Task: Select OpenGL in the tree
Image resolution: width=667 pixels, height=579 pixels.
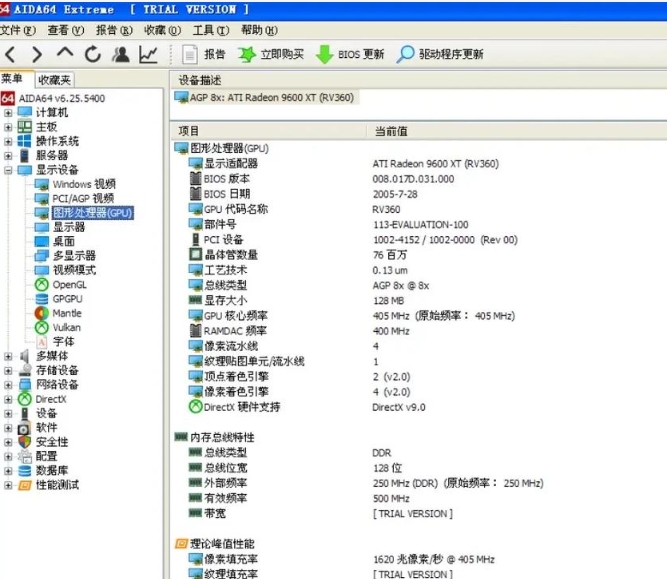Action: 69,284
